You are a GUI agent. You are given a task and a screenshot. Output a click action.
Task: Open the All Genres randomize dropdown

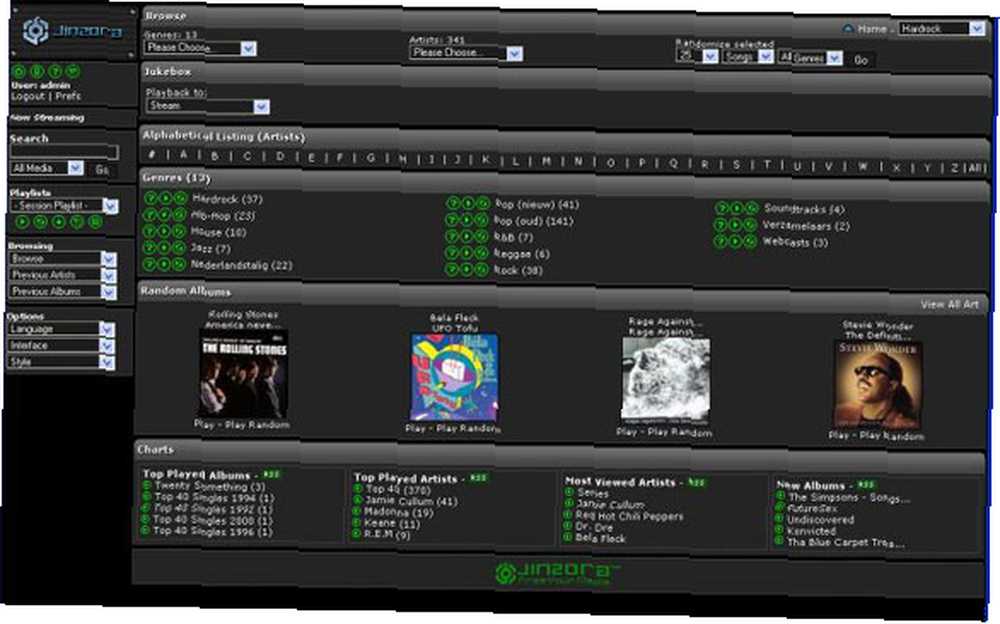click(810, 58)
